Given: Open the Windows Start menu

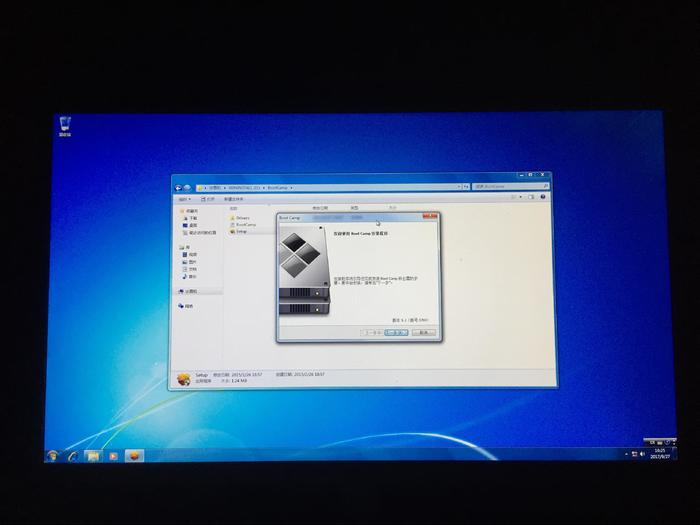Looking at the screenshot, I should coord(53,456).
